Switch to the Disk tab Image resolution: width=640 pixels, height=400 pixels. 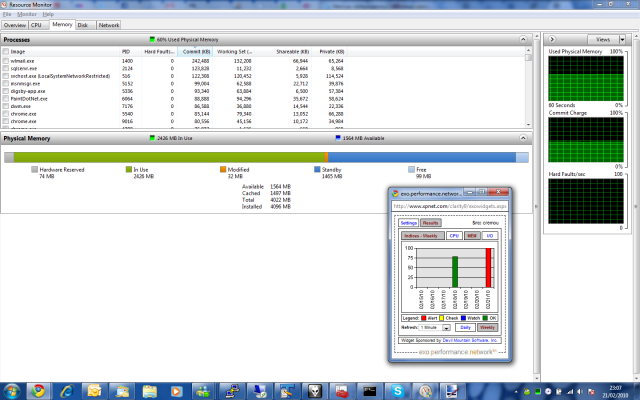pos(82,24)
